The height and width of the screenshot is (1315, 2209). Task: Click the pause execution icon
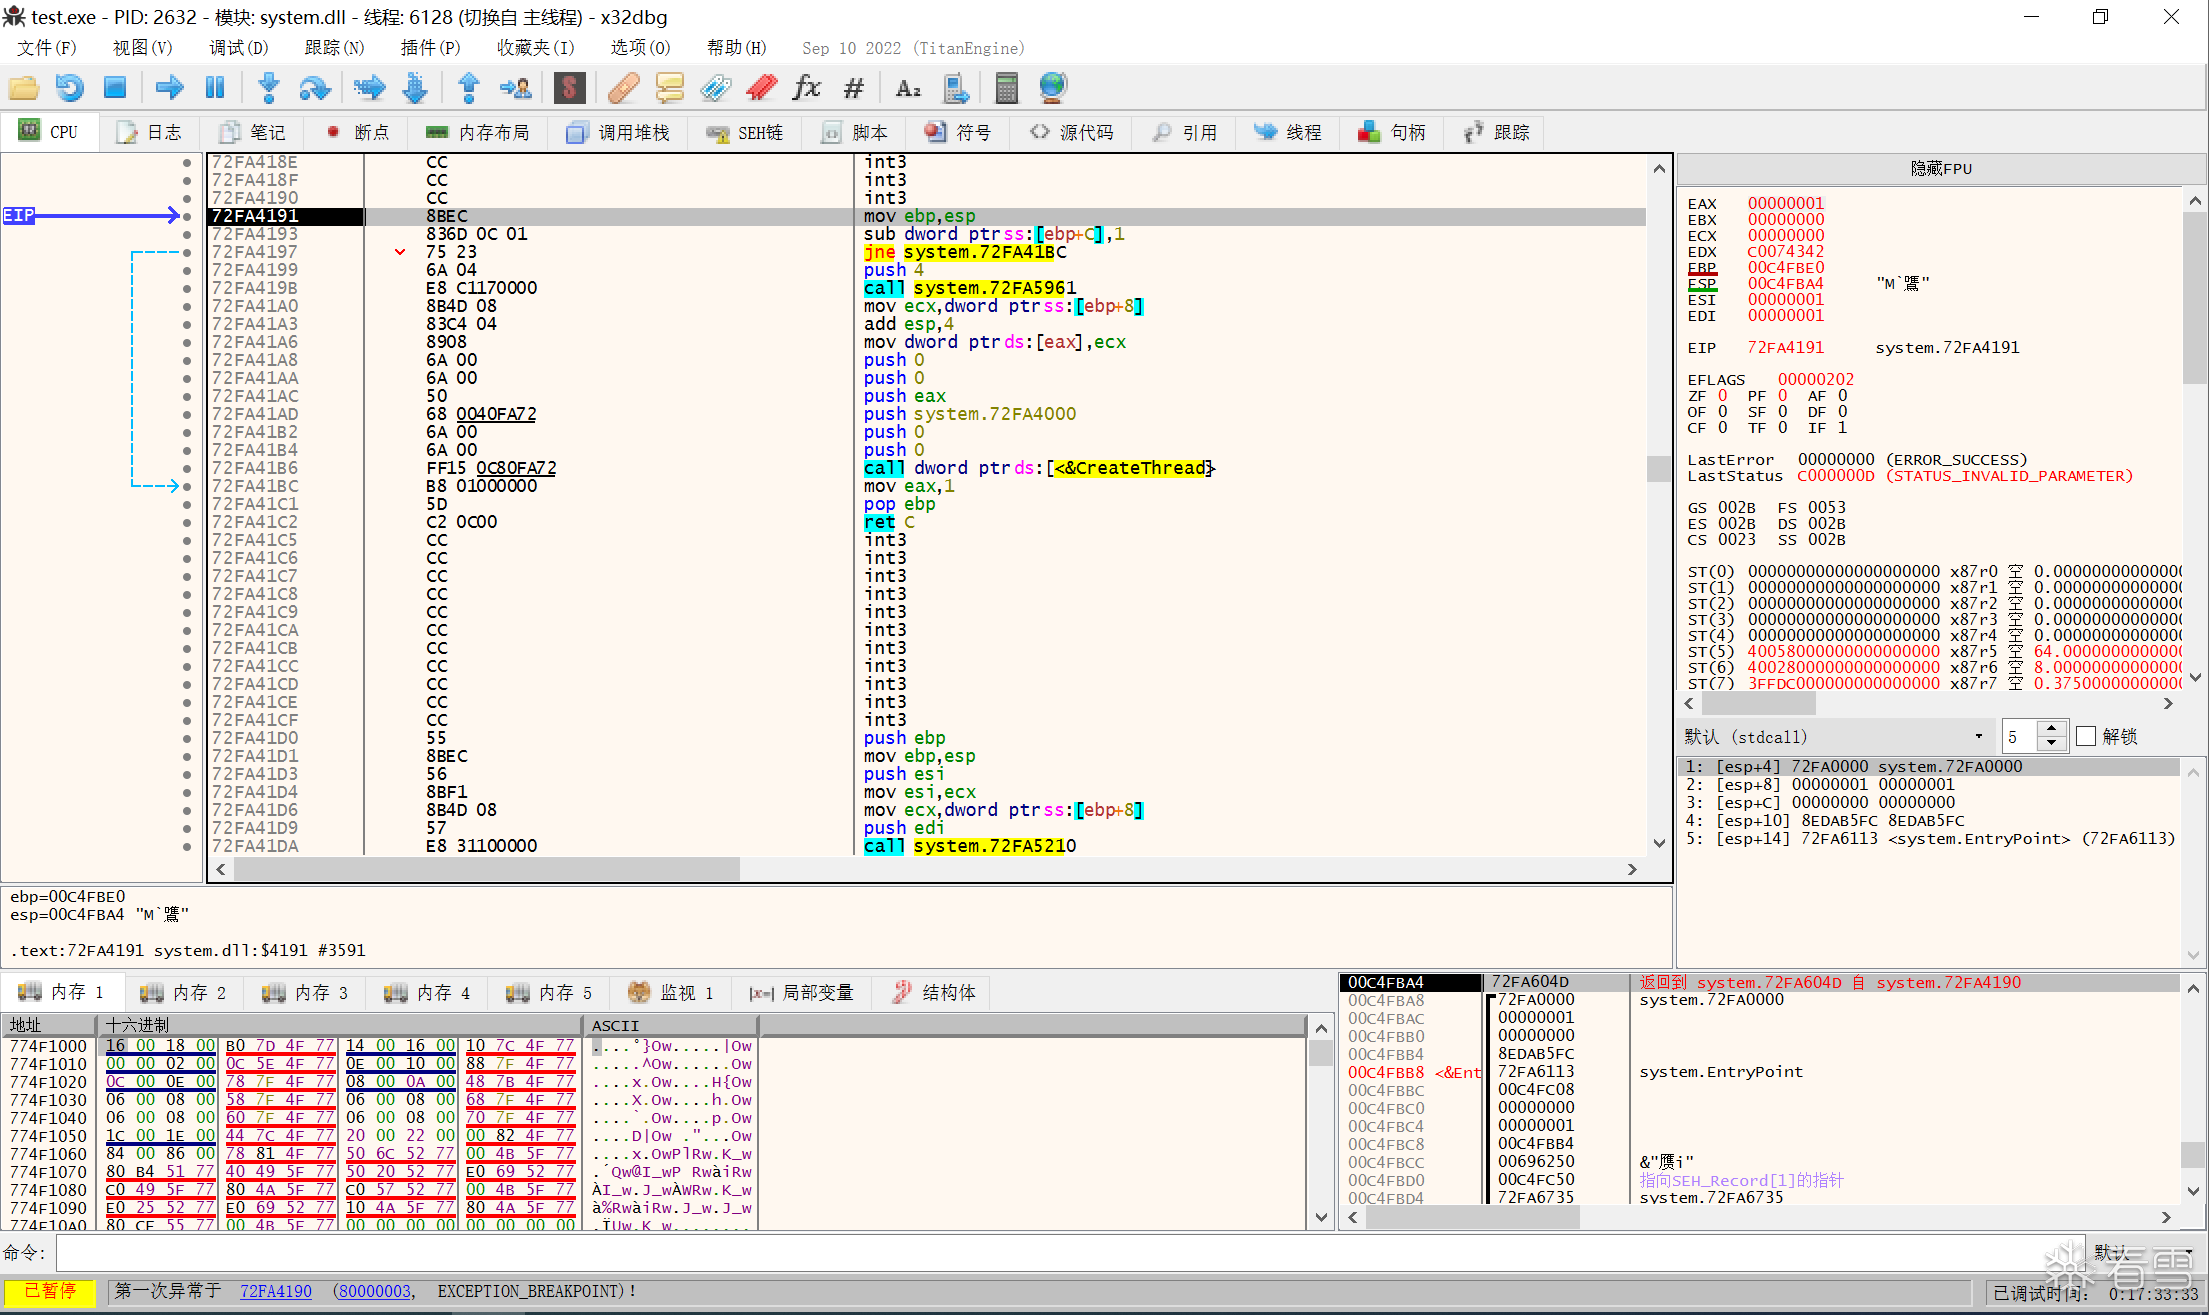(215, 88)
